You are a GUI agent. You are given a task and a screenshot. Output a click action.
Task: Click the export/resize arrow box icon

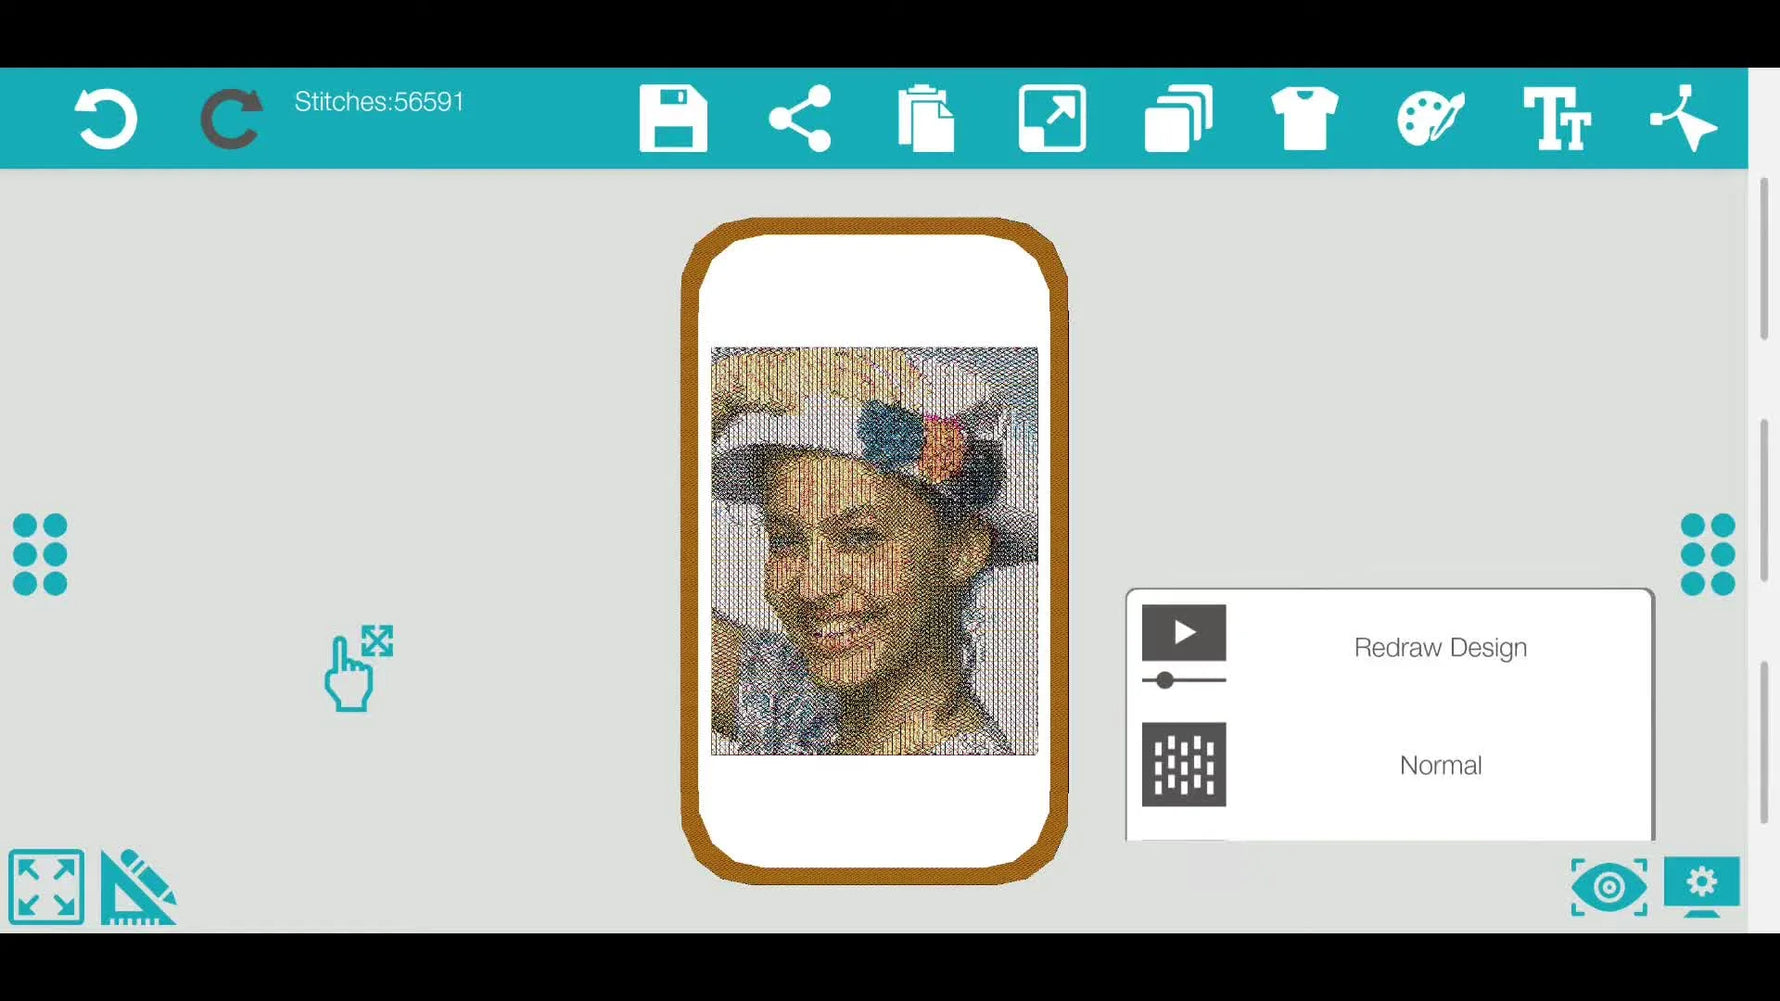click(1052, 119)
